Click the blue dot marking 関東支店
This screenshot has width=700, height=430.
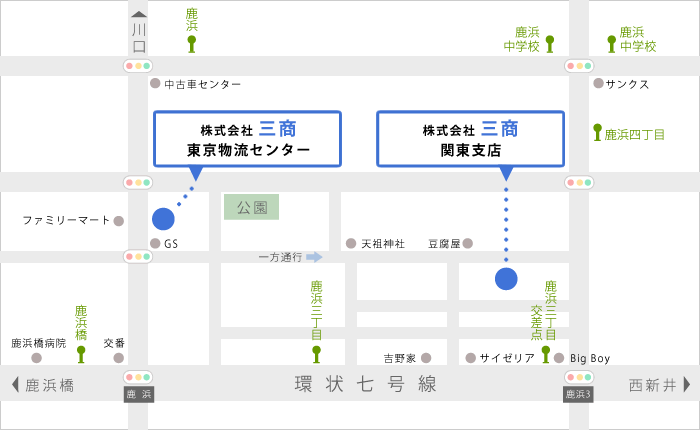pos(506,279)
